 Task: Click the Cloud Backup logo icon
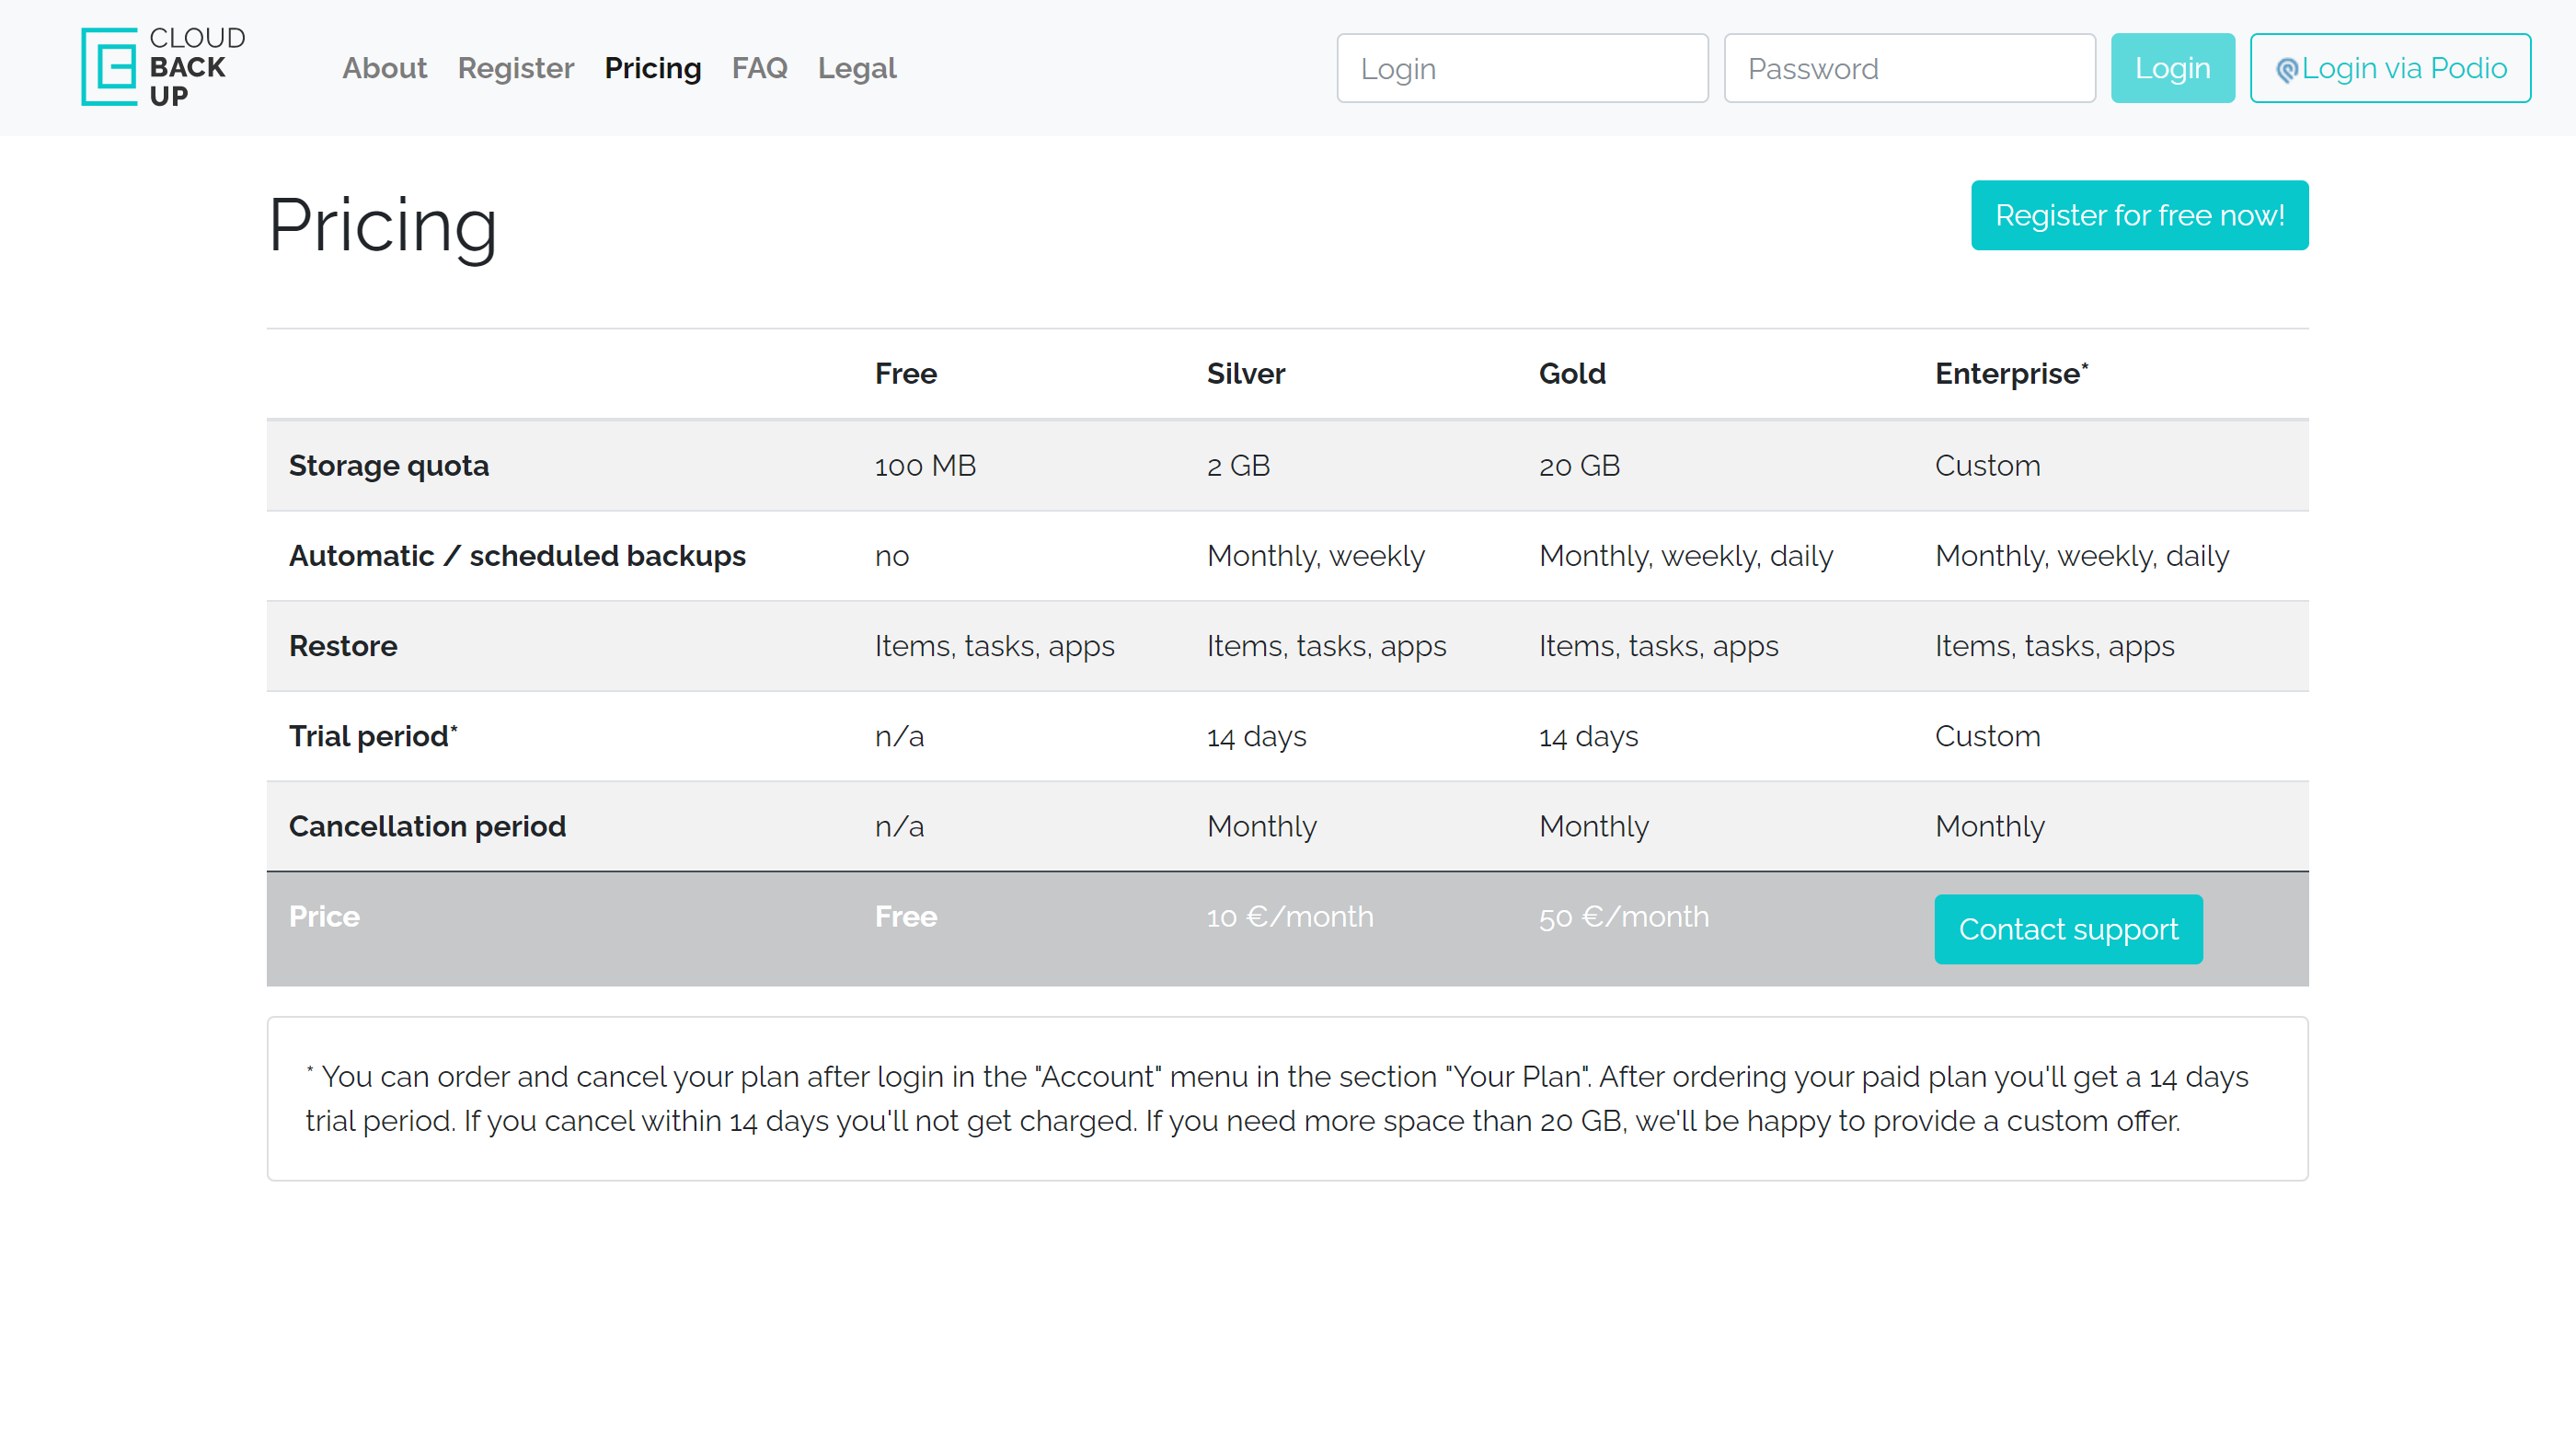click(x=109, y=67)
